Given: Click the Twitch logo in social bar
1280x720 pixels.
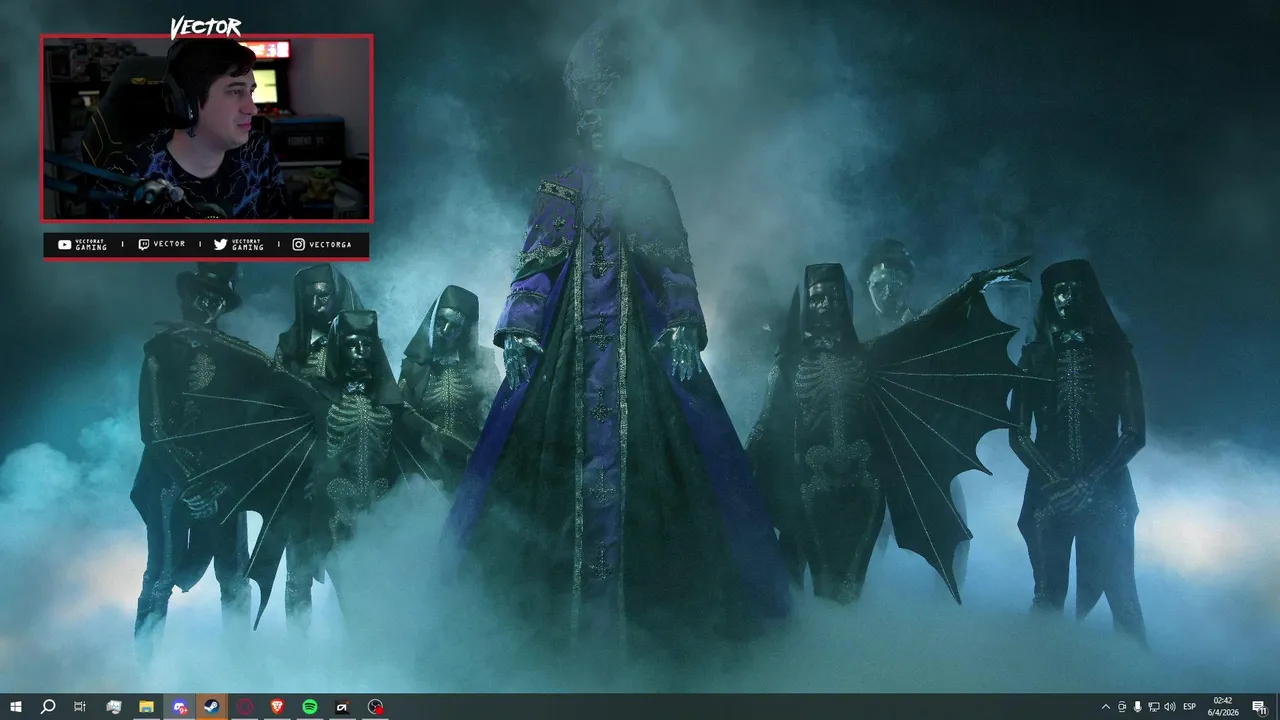Looking at the screenshot, I should click(143, 244).
